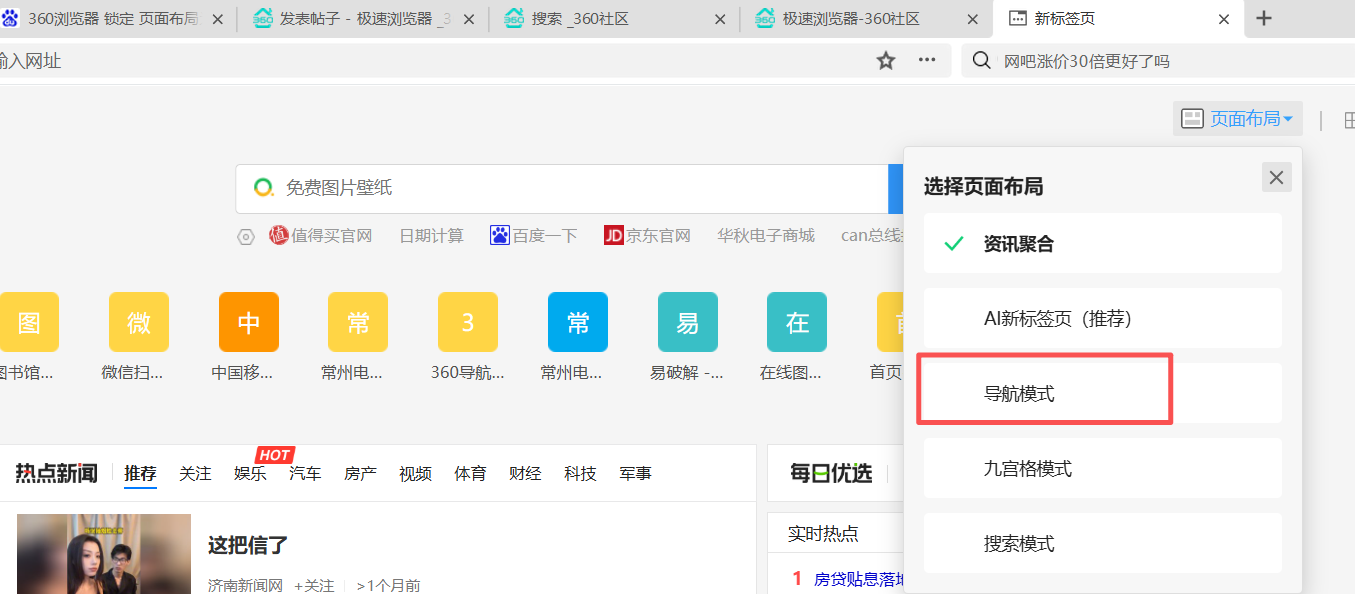The height and width of the screenshot is (594, 1355).
Task: Select the 九宫格模式 layout
Action: pyautogui.click(x=1102, y=468)
